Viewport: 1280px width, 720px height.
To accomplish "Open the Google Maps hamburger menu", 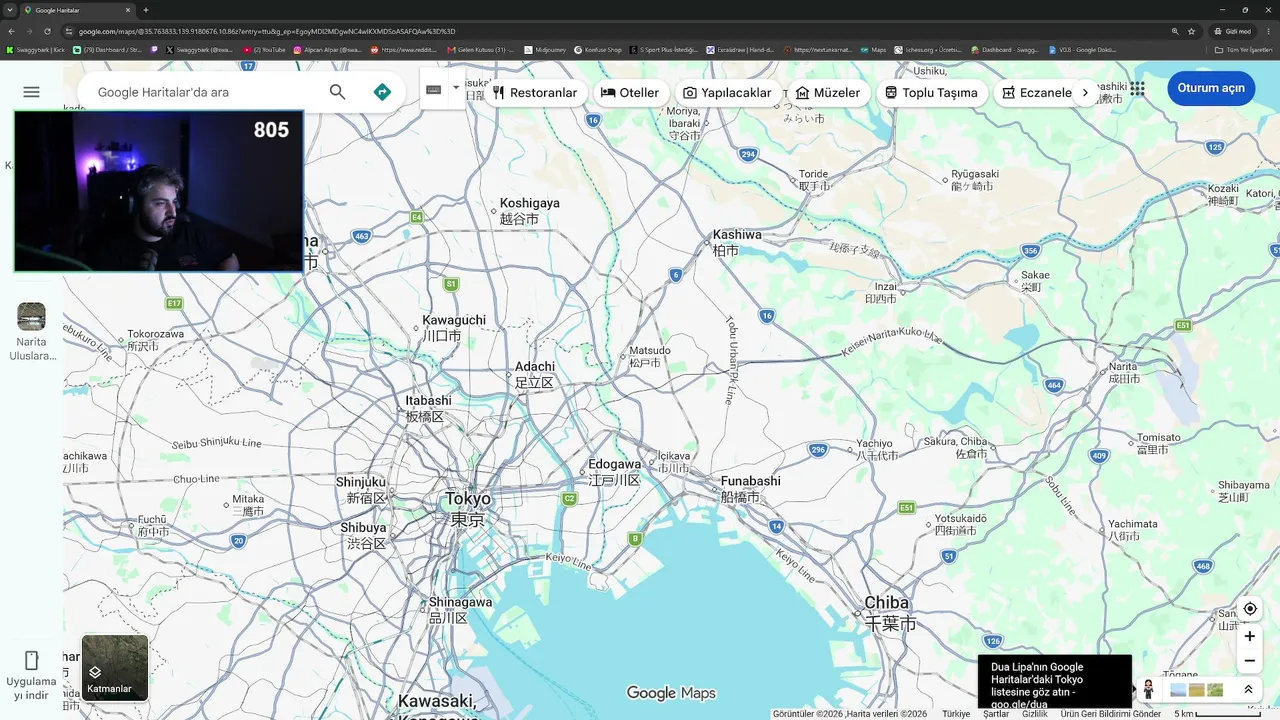I will coord(31,92).
